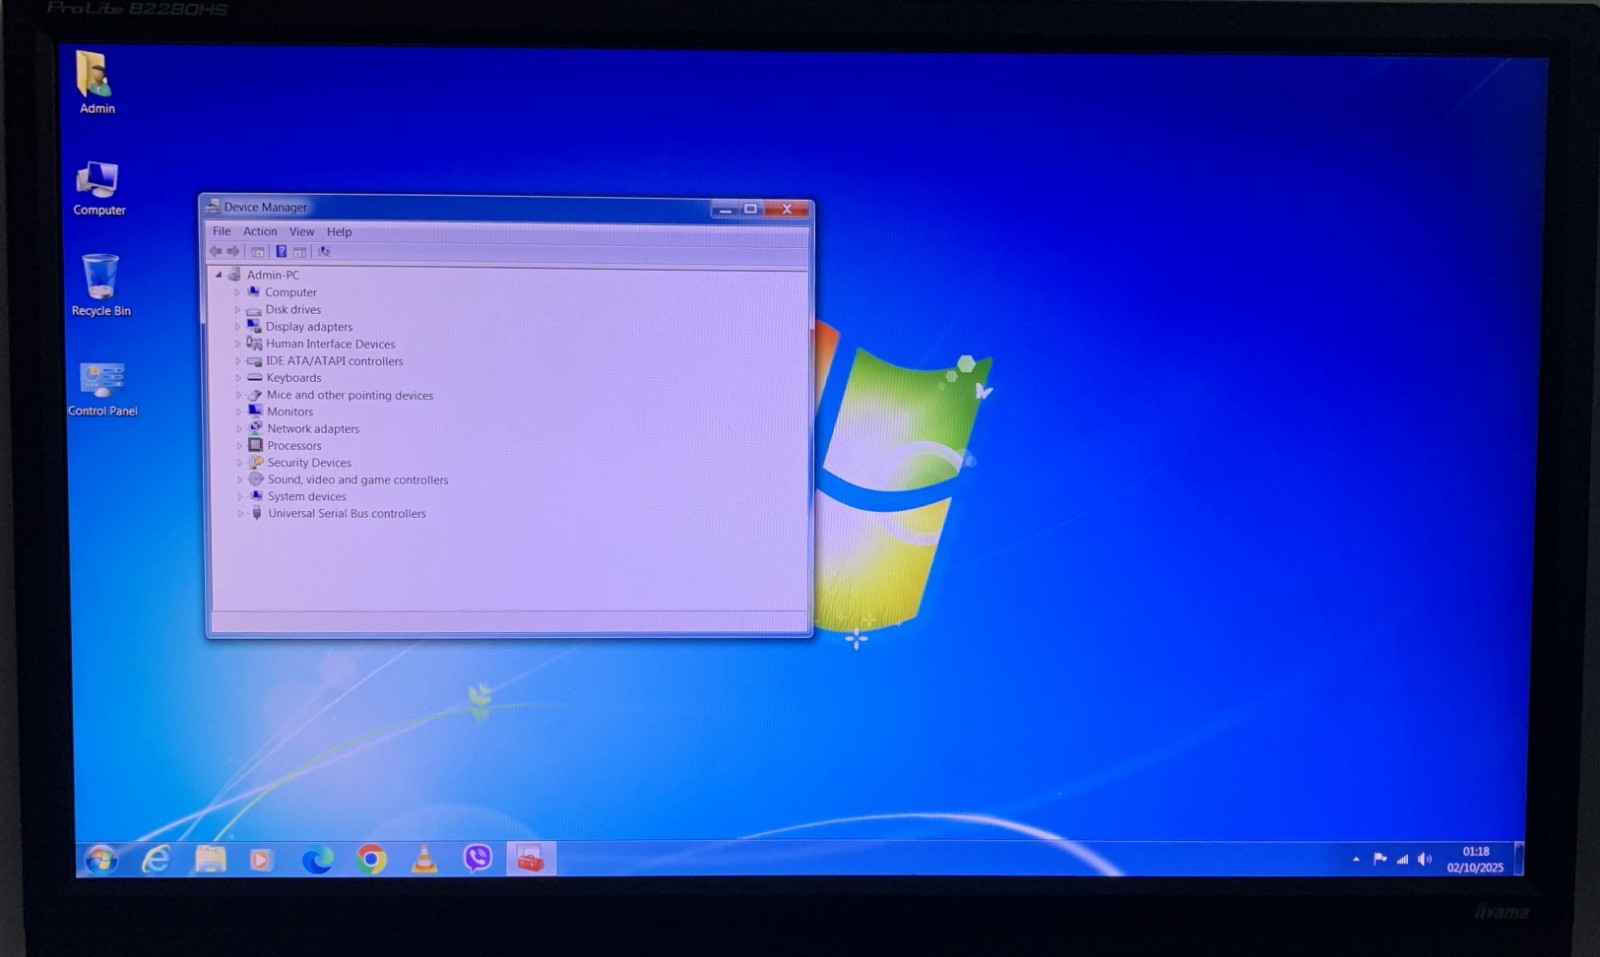Click the network signal tray icon
Screen dimensions: 1600x957
[x=1402, y=859]
